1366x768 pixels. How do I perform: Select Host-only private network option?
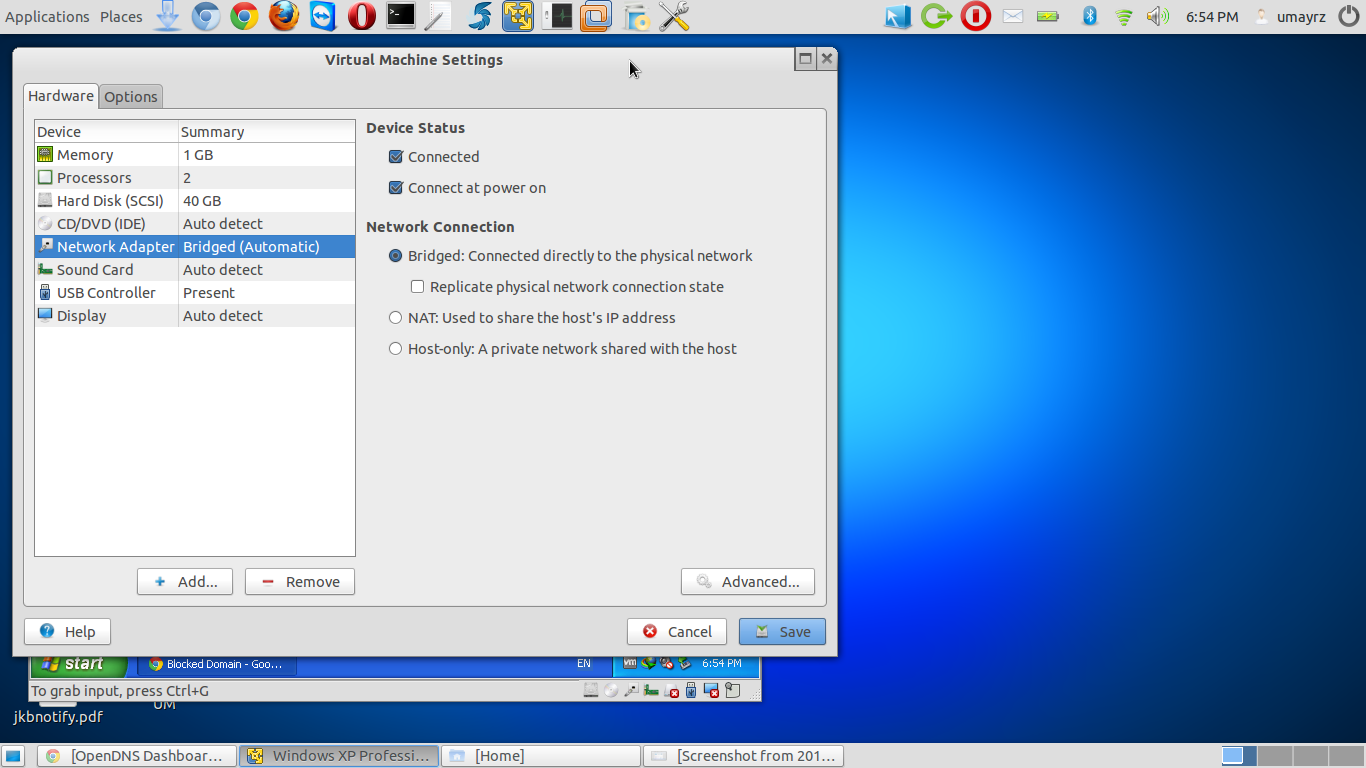(x=396, y=349)
